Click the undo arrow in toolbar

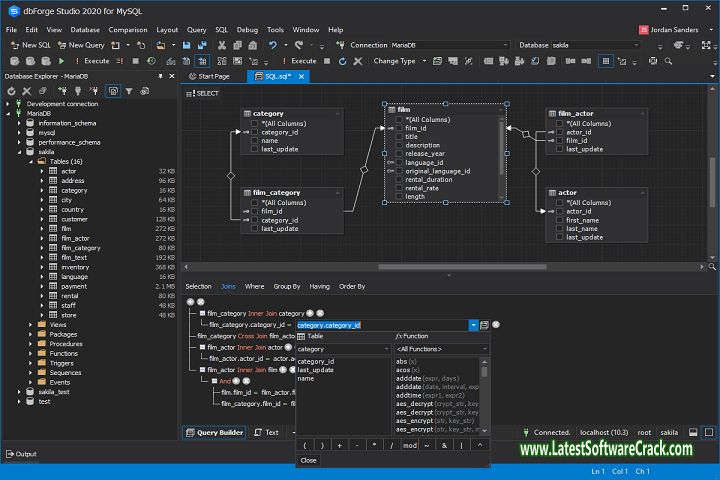coord(273,45)
